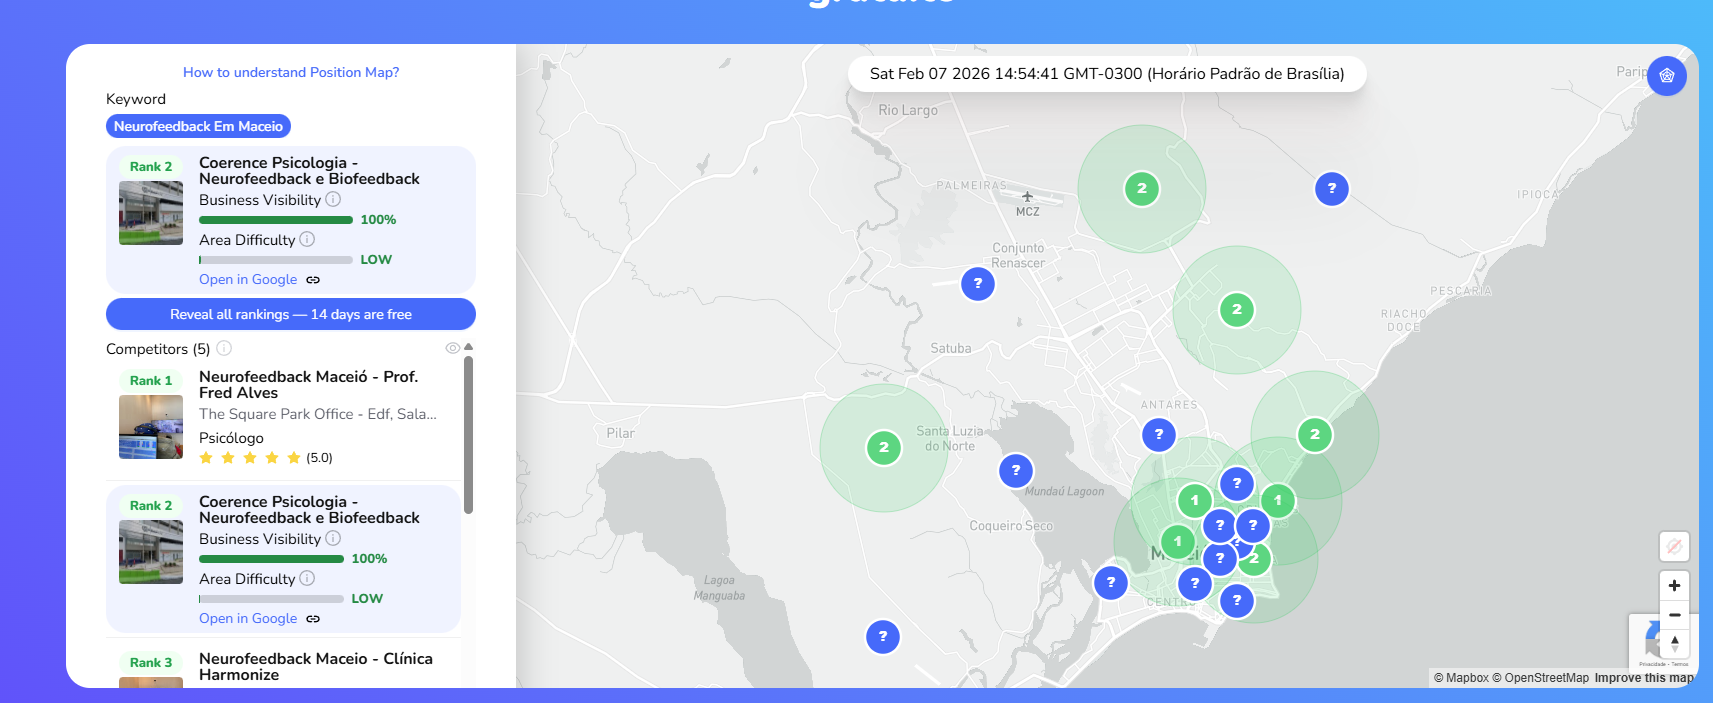Click the info icon beside top Business Visibility

pos(333,199)
